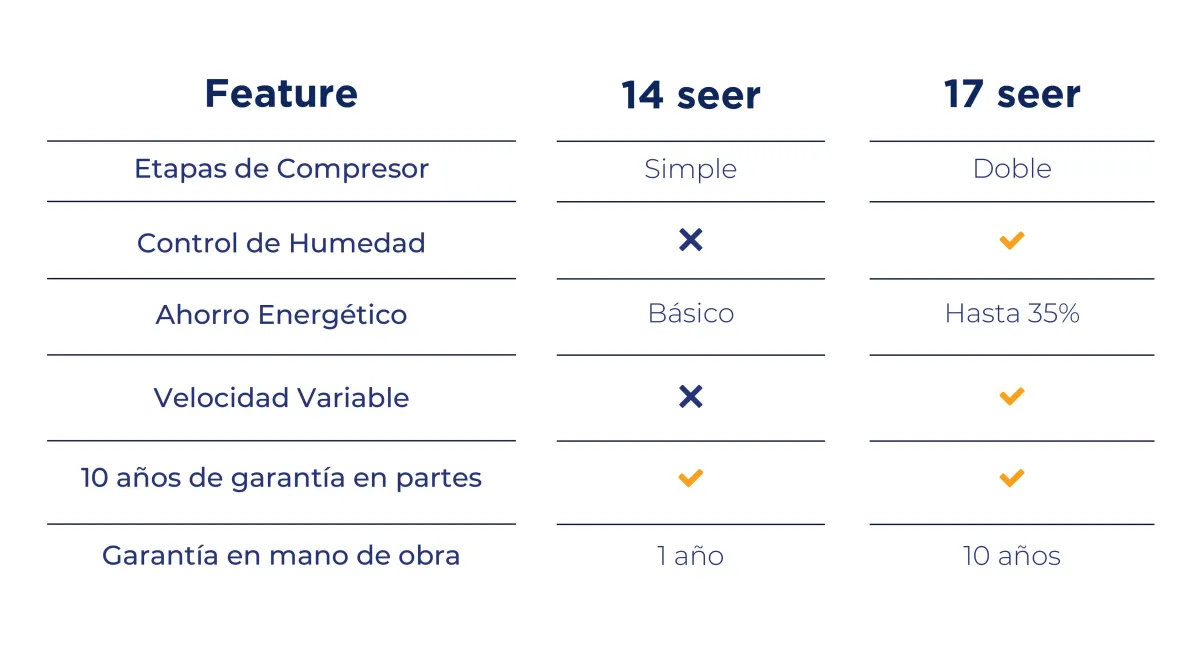Click the Básico savings value

(x=690, y=314)
